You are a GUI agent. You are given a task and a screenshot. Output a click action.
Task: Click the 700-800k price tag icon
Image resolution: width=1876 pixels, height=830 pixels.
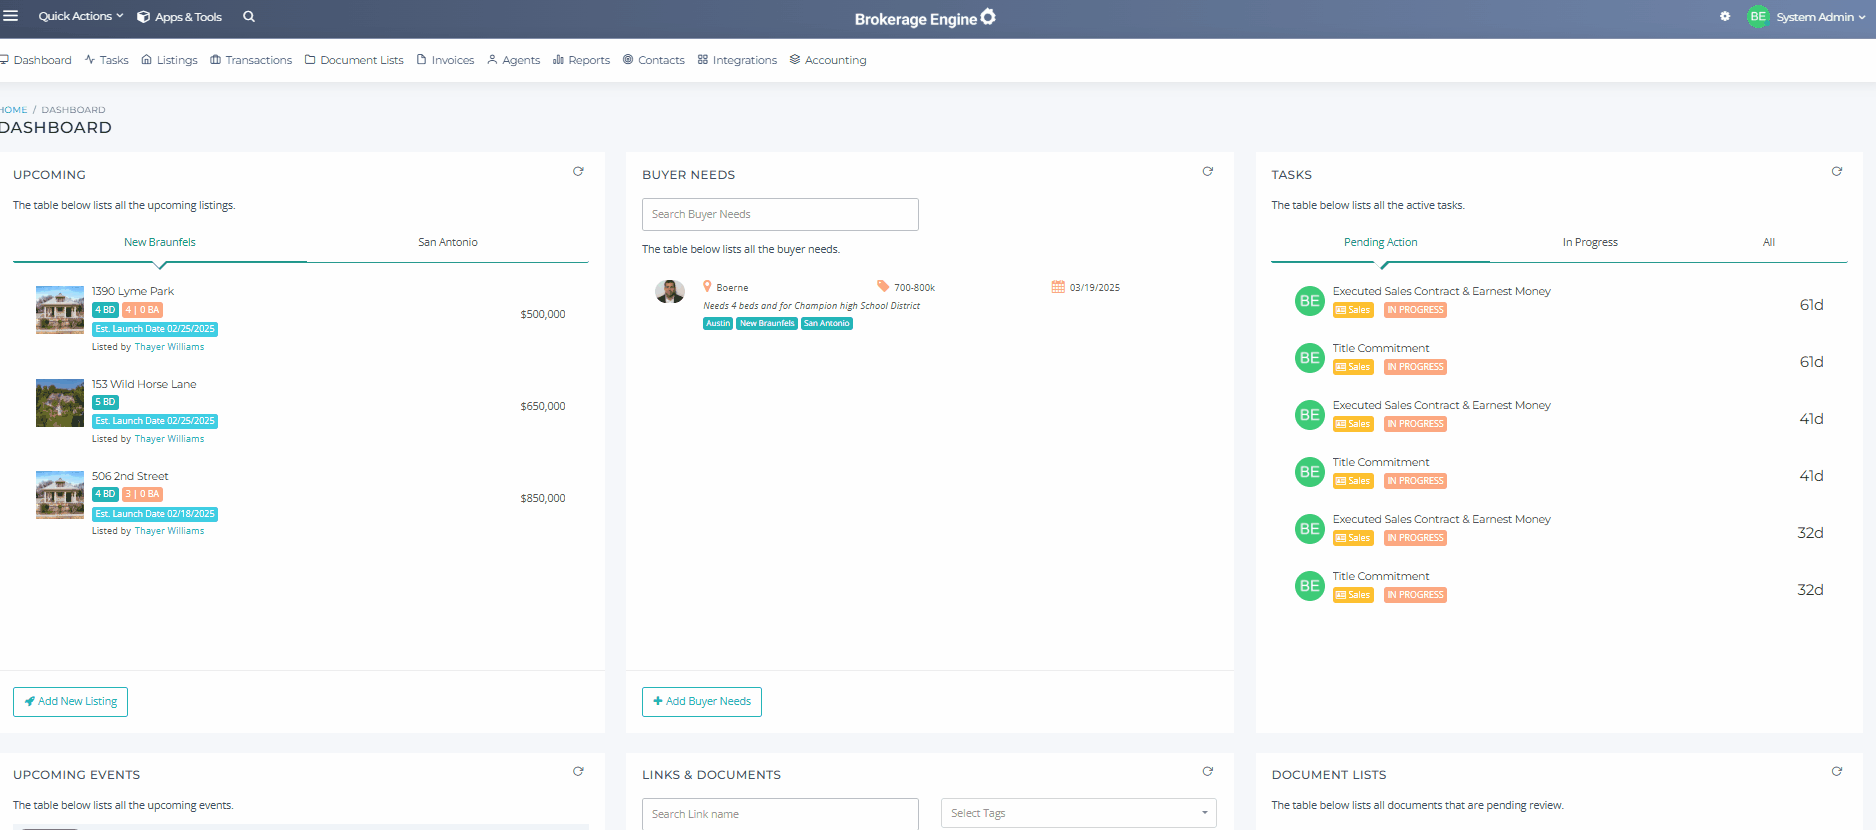(x=883, y=286)
